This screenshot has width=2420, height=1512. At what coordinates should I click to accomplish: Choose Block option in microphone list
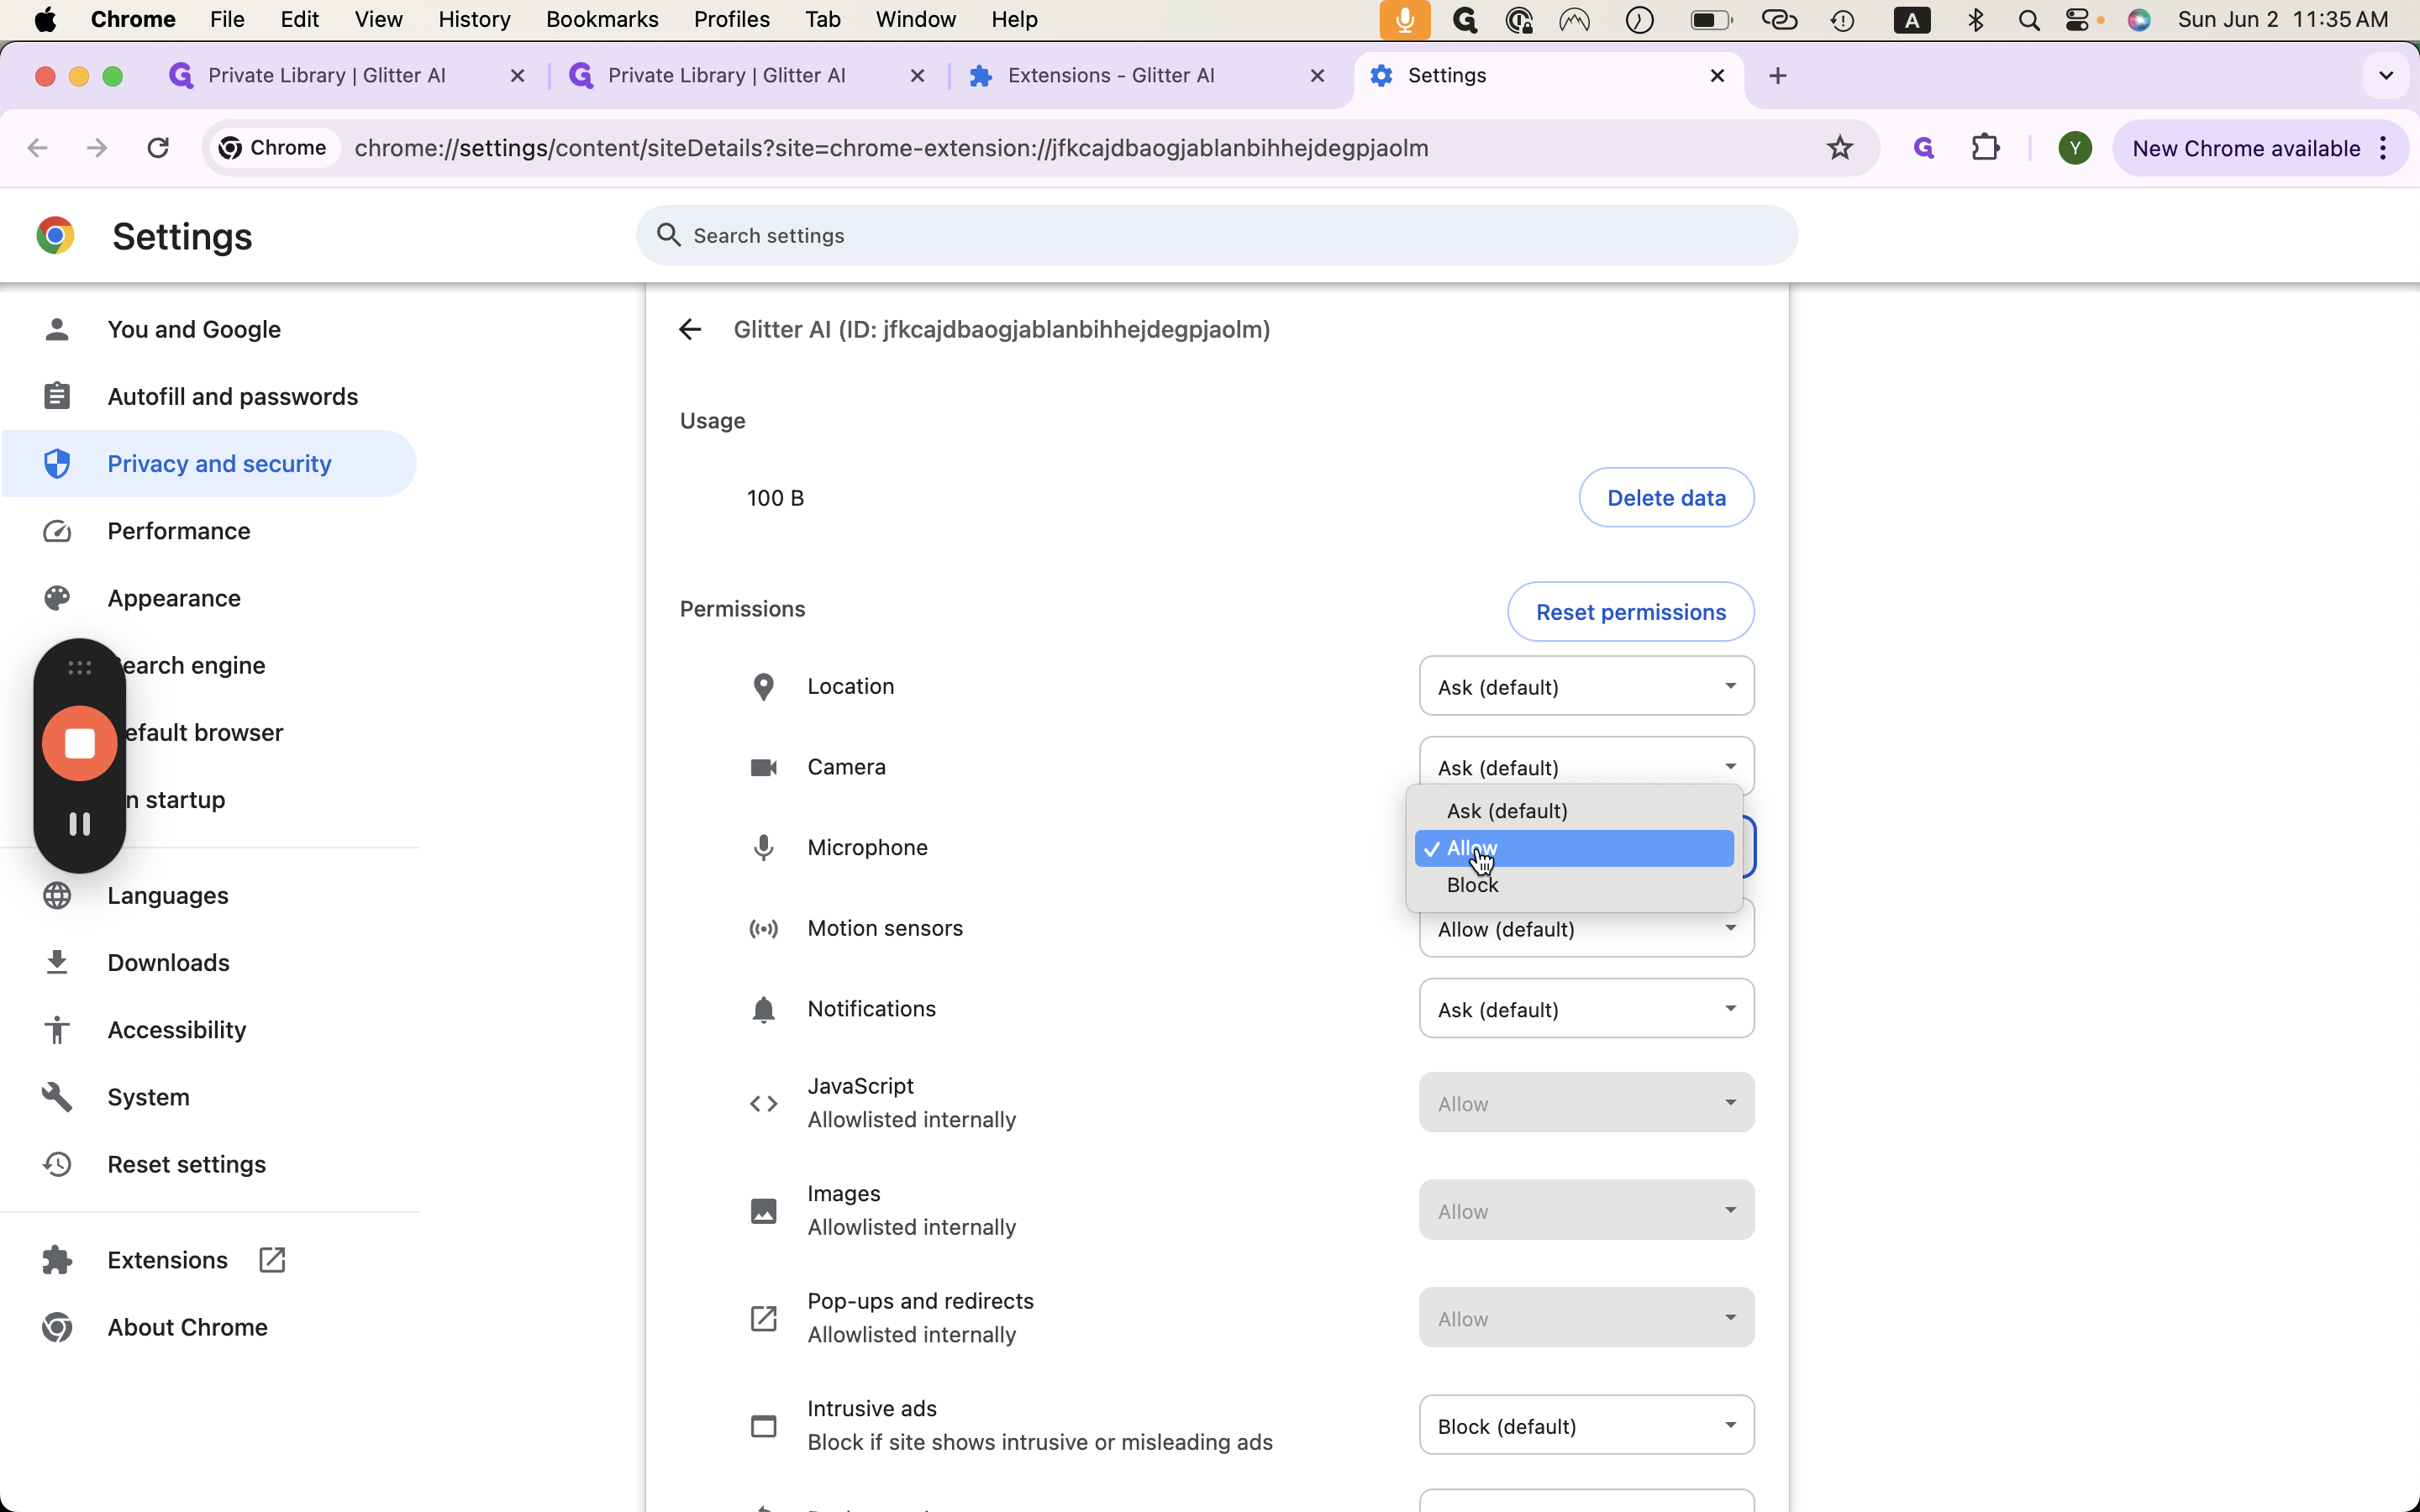(x=1574, y=885)
